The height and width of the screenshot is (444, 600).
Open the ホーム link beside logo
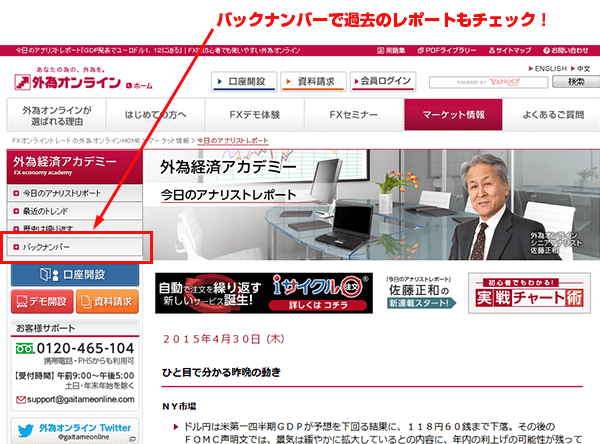(x=139, y=86)
